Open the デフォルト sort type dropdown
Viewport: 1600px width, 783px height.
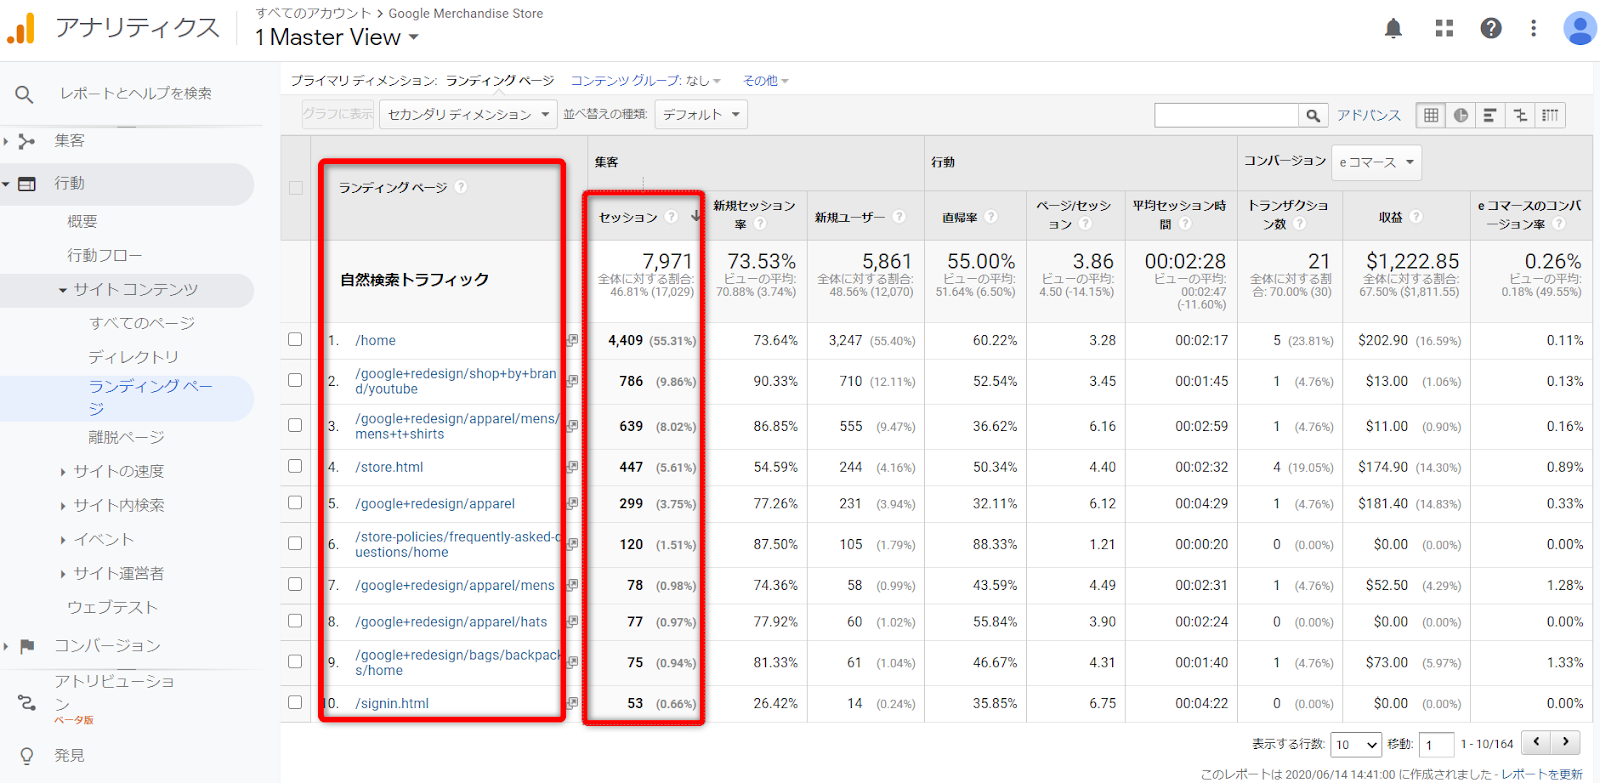coord(701,115)
